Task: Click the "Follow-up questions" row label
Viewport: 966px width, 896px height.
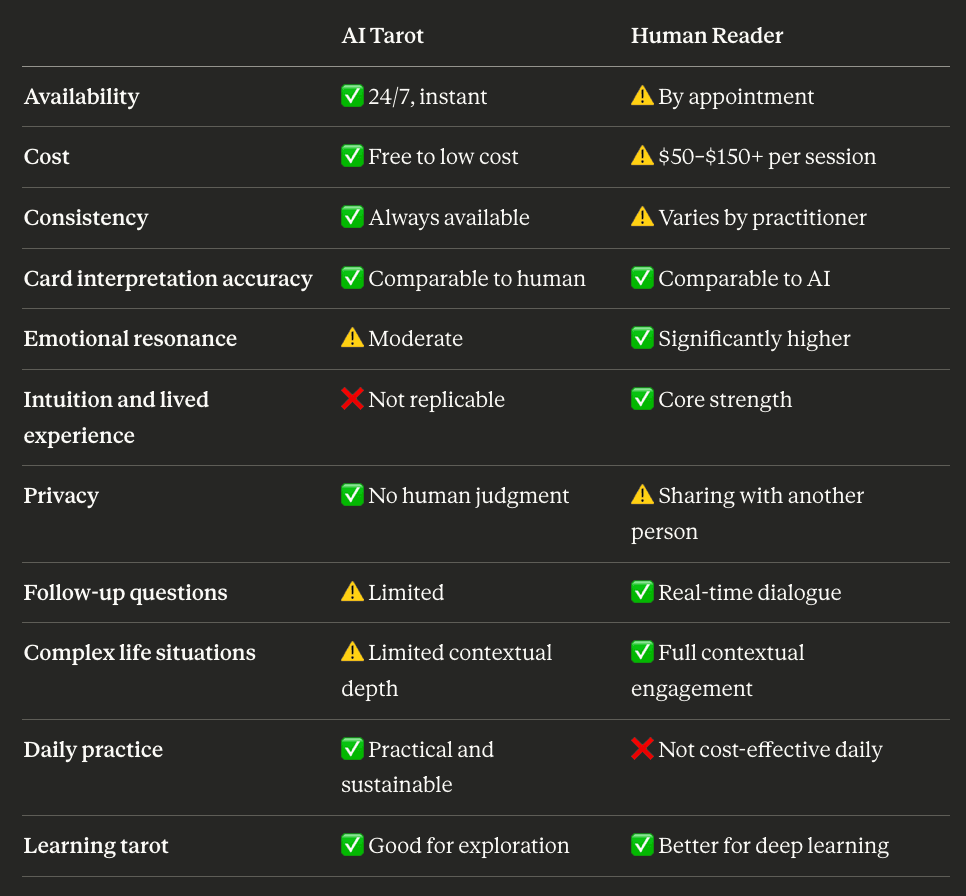Action: (x=125, y=592)
